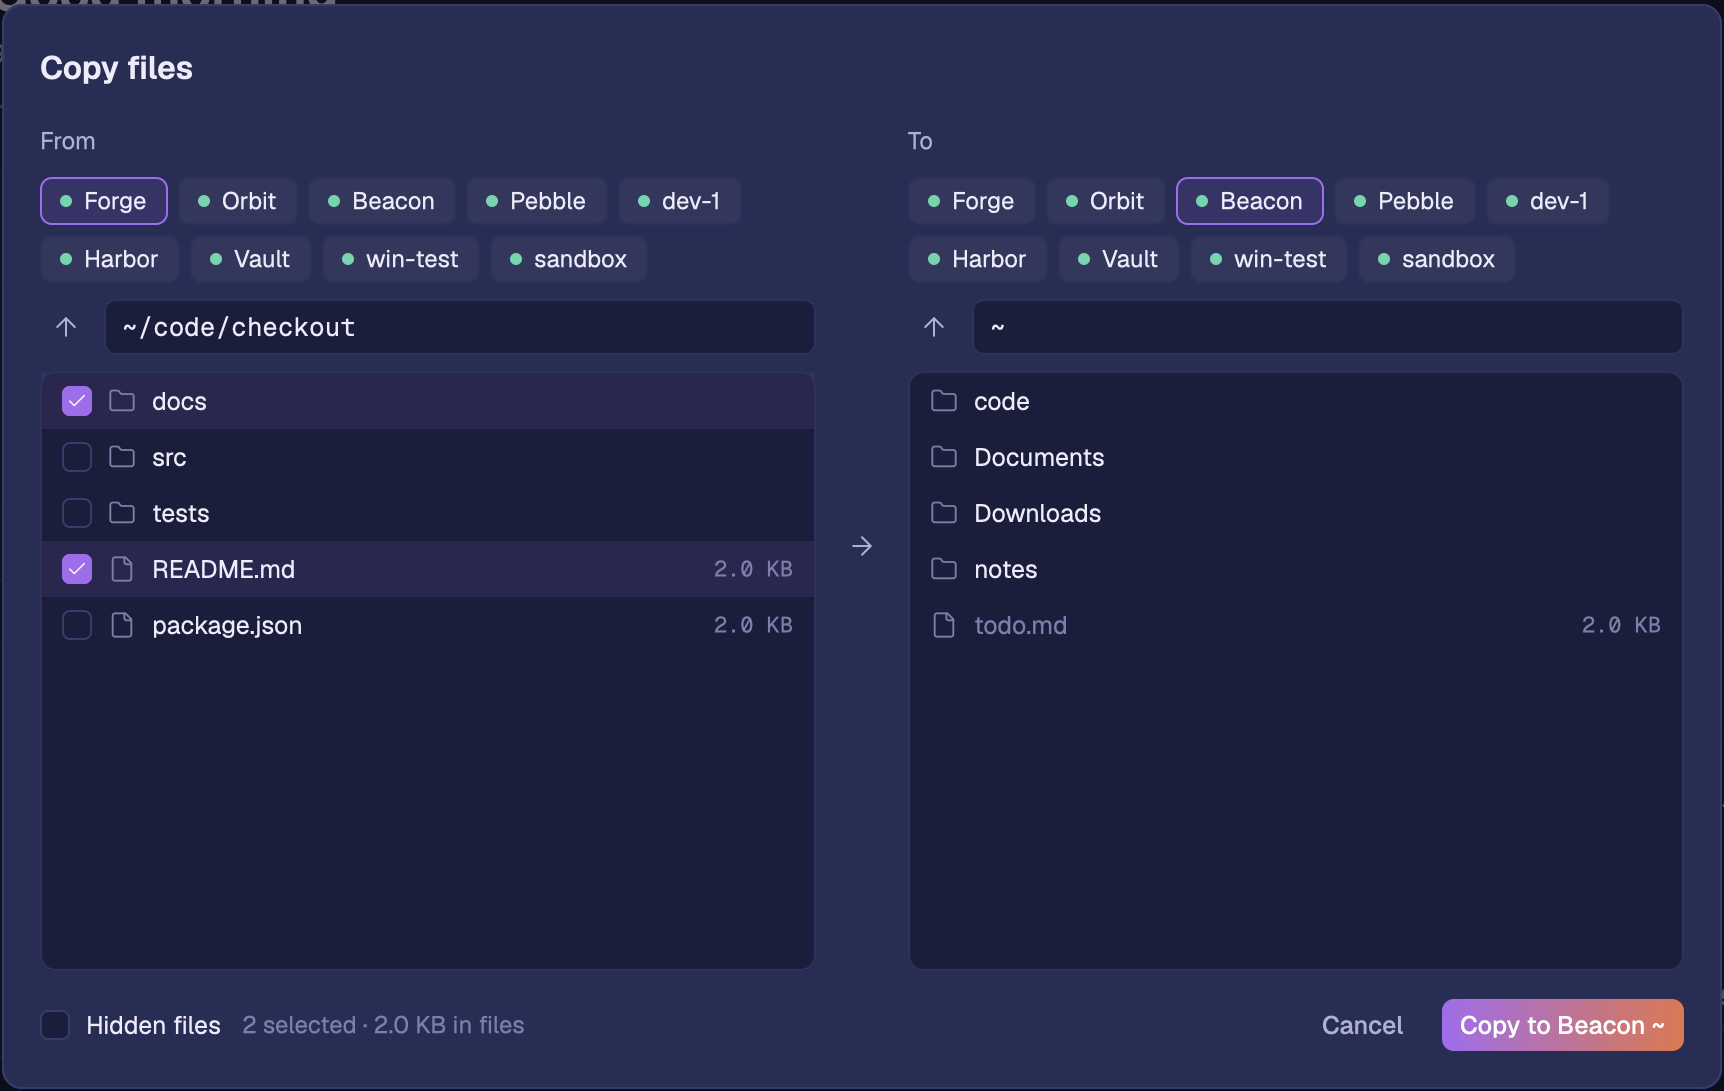Viewport: 1724px width, 1091px height.
Task: Go up one directory in the To pane
Action: coord(934,327)
